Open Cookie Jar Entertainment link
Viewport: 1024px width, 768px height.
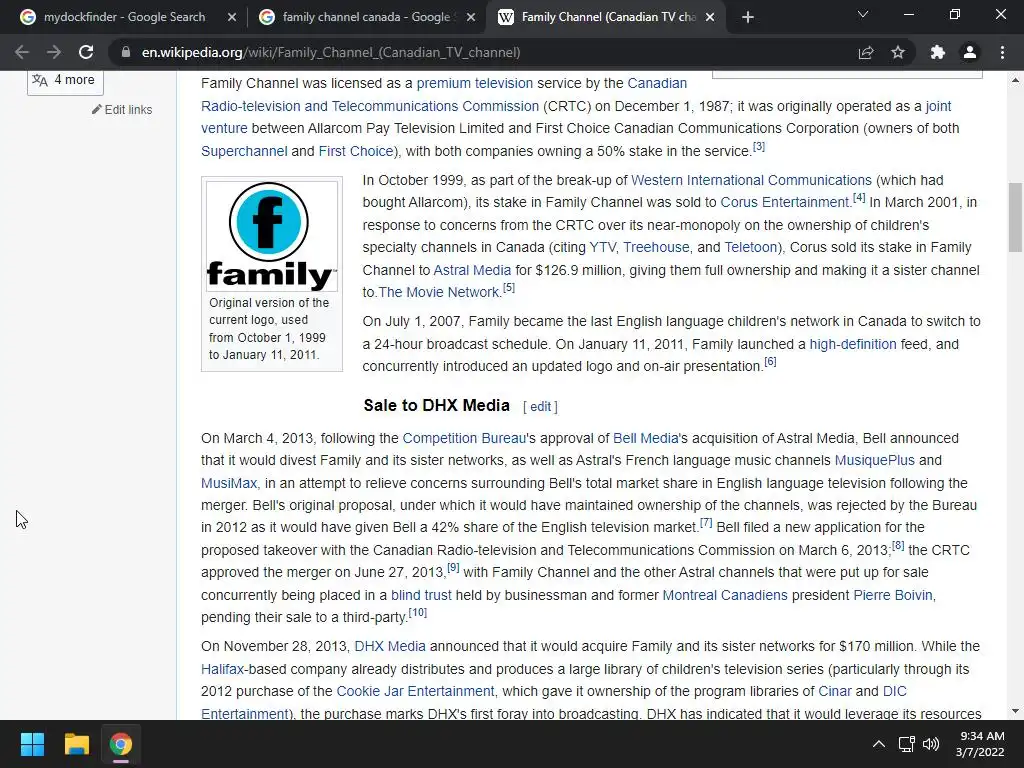pos(415,691)
